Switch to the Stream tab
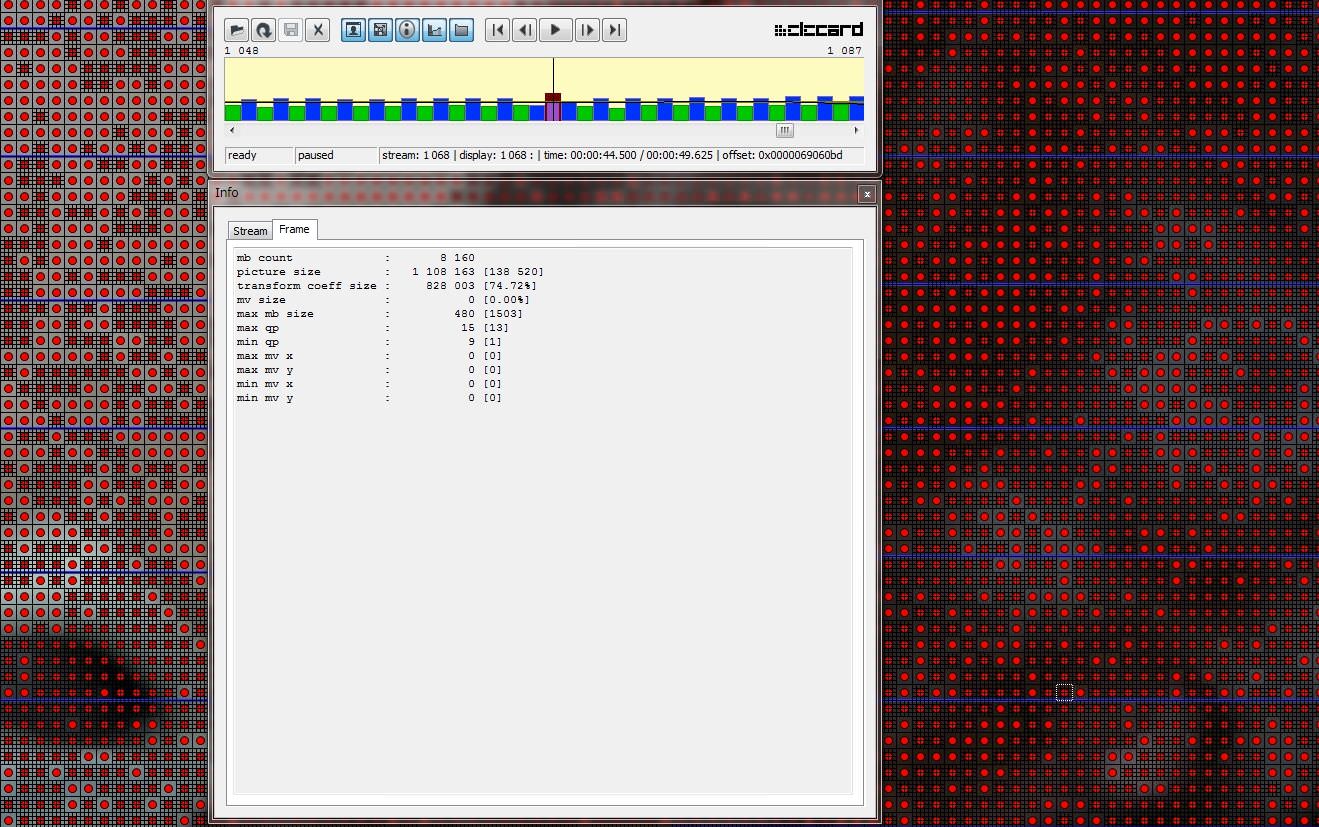Image resolution: width=1319 pixels, height=827 pixels. pyautogui.click(x=250, y=231)
